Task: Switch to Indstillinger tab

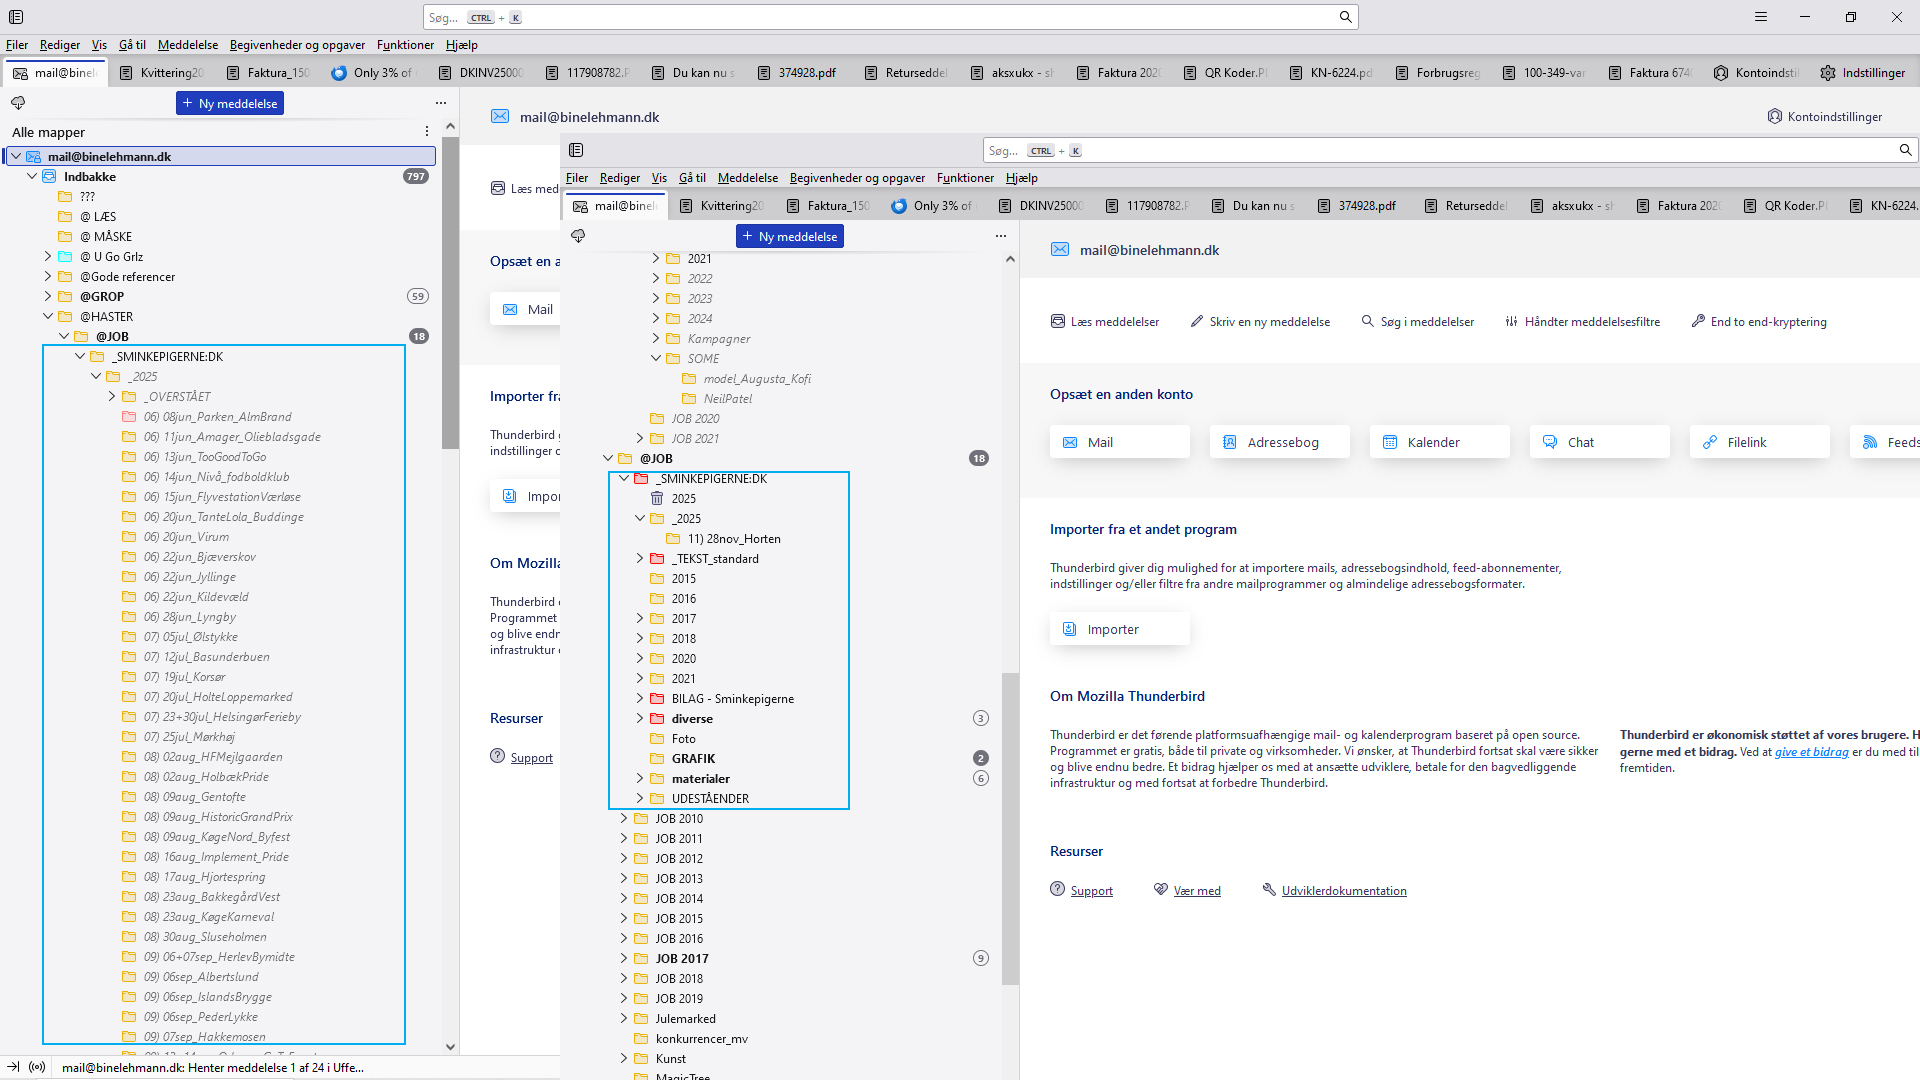Action: (x=1863, y=73)
